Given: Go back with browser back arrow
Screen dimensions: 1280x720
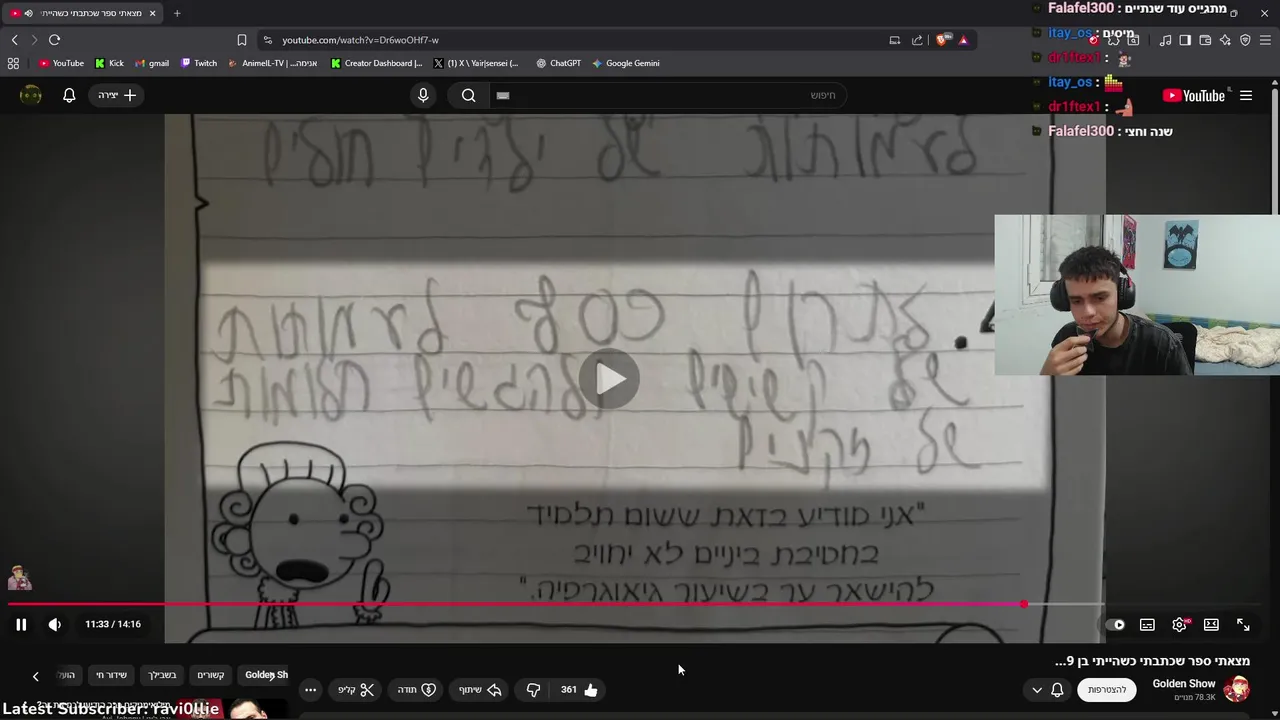Looking at the screenshot, I should tap(15, 40).
